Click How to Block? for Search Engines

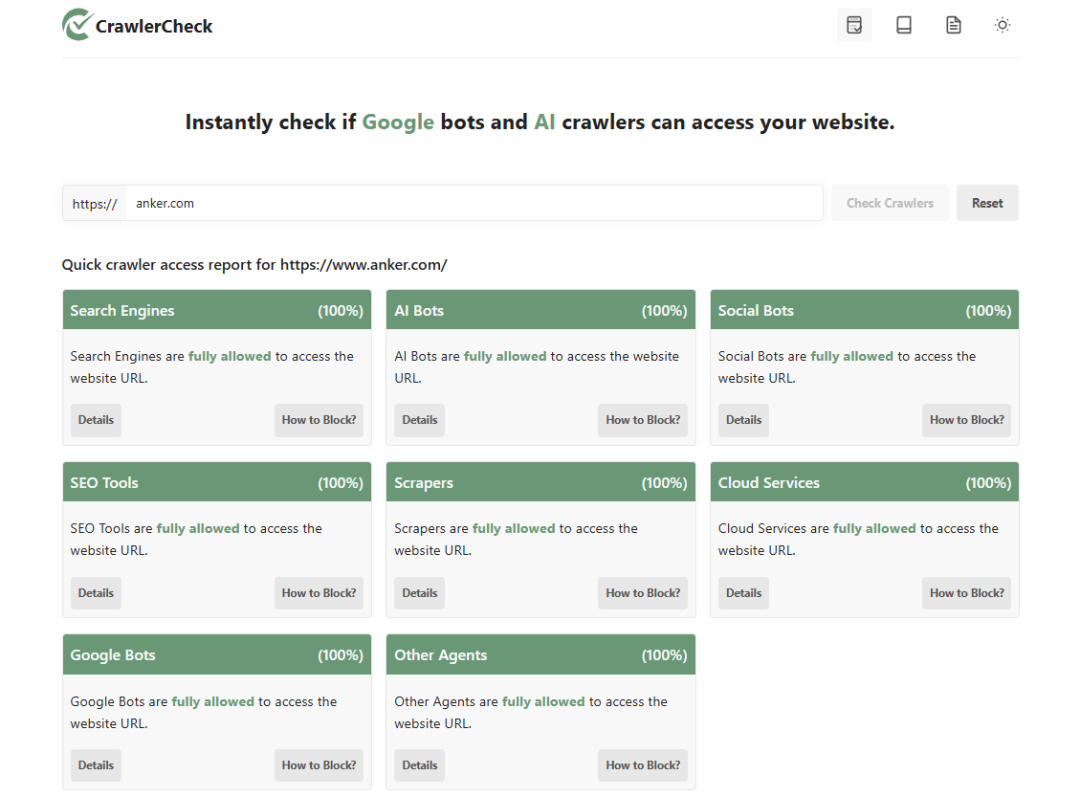coord(319,420)
